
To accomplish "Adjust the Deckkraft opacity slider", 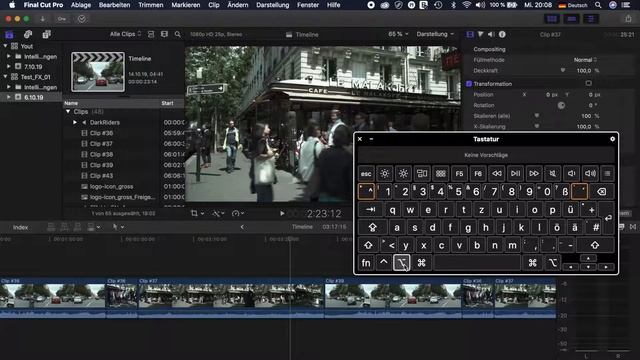I will click(563, 71).
